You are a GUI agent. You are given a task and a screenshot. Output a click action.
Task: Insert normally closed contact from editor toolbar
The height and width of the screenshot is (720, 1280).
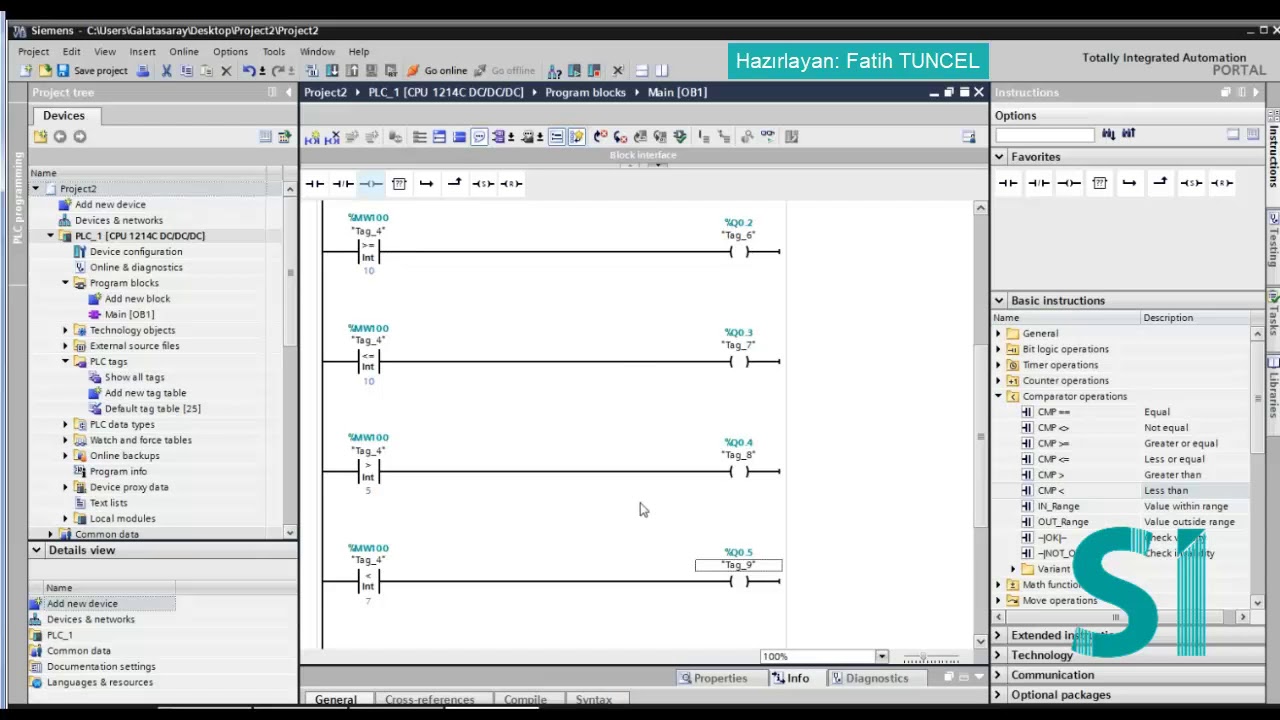(x=343, y=183)
